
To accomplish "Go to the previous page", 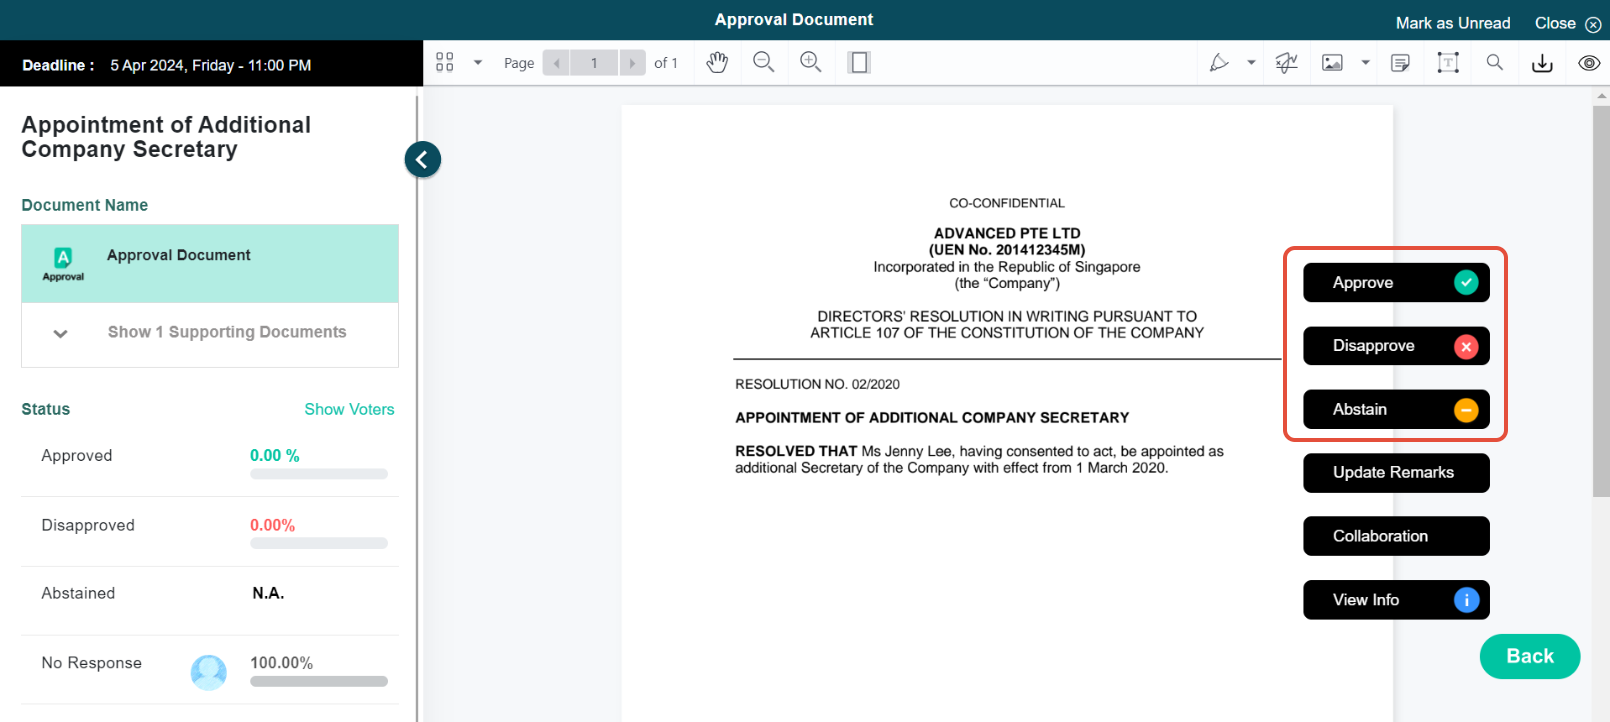I will pos(556,63).
